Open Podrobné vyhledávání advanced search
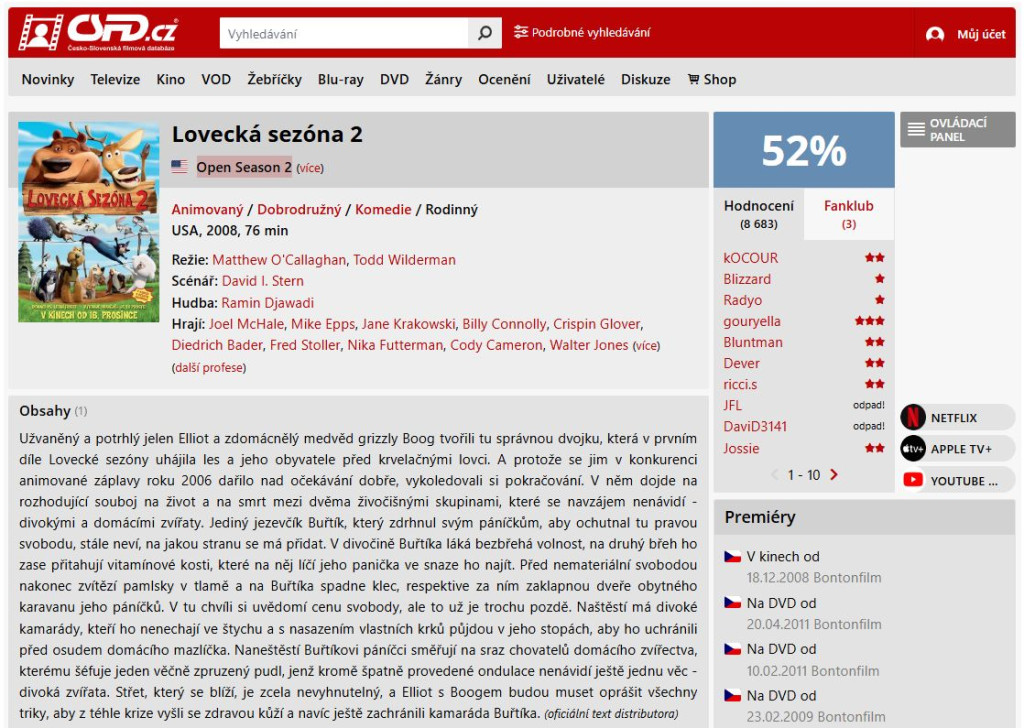The height and width of the screenshot is (728, 1024). 582,33
